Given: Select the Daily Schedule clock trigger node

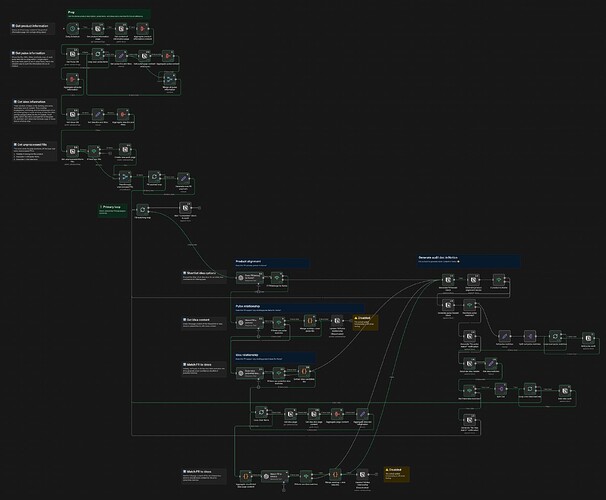Looking at the screenshot, I should [x=72, y=29].
